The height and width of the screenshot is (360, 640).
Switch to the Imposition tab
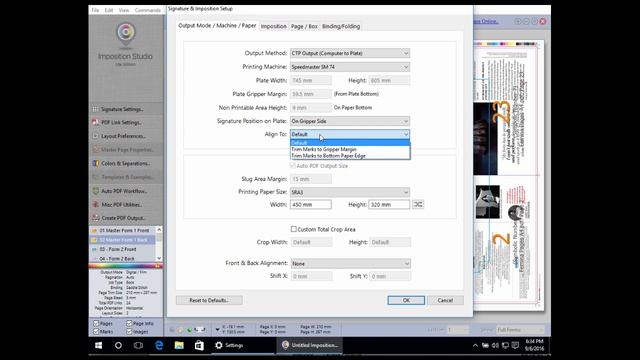click(x=273, y=26)
